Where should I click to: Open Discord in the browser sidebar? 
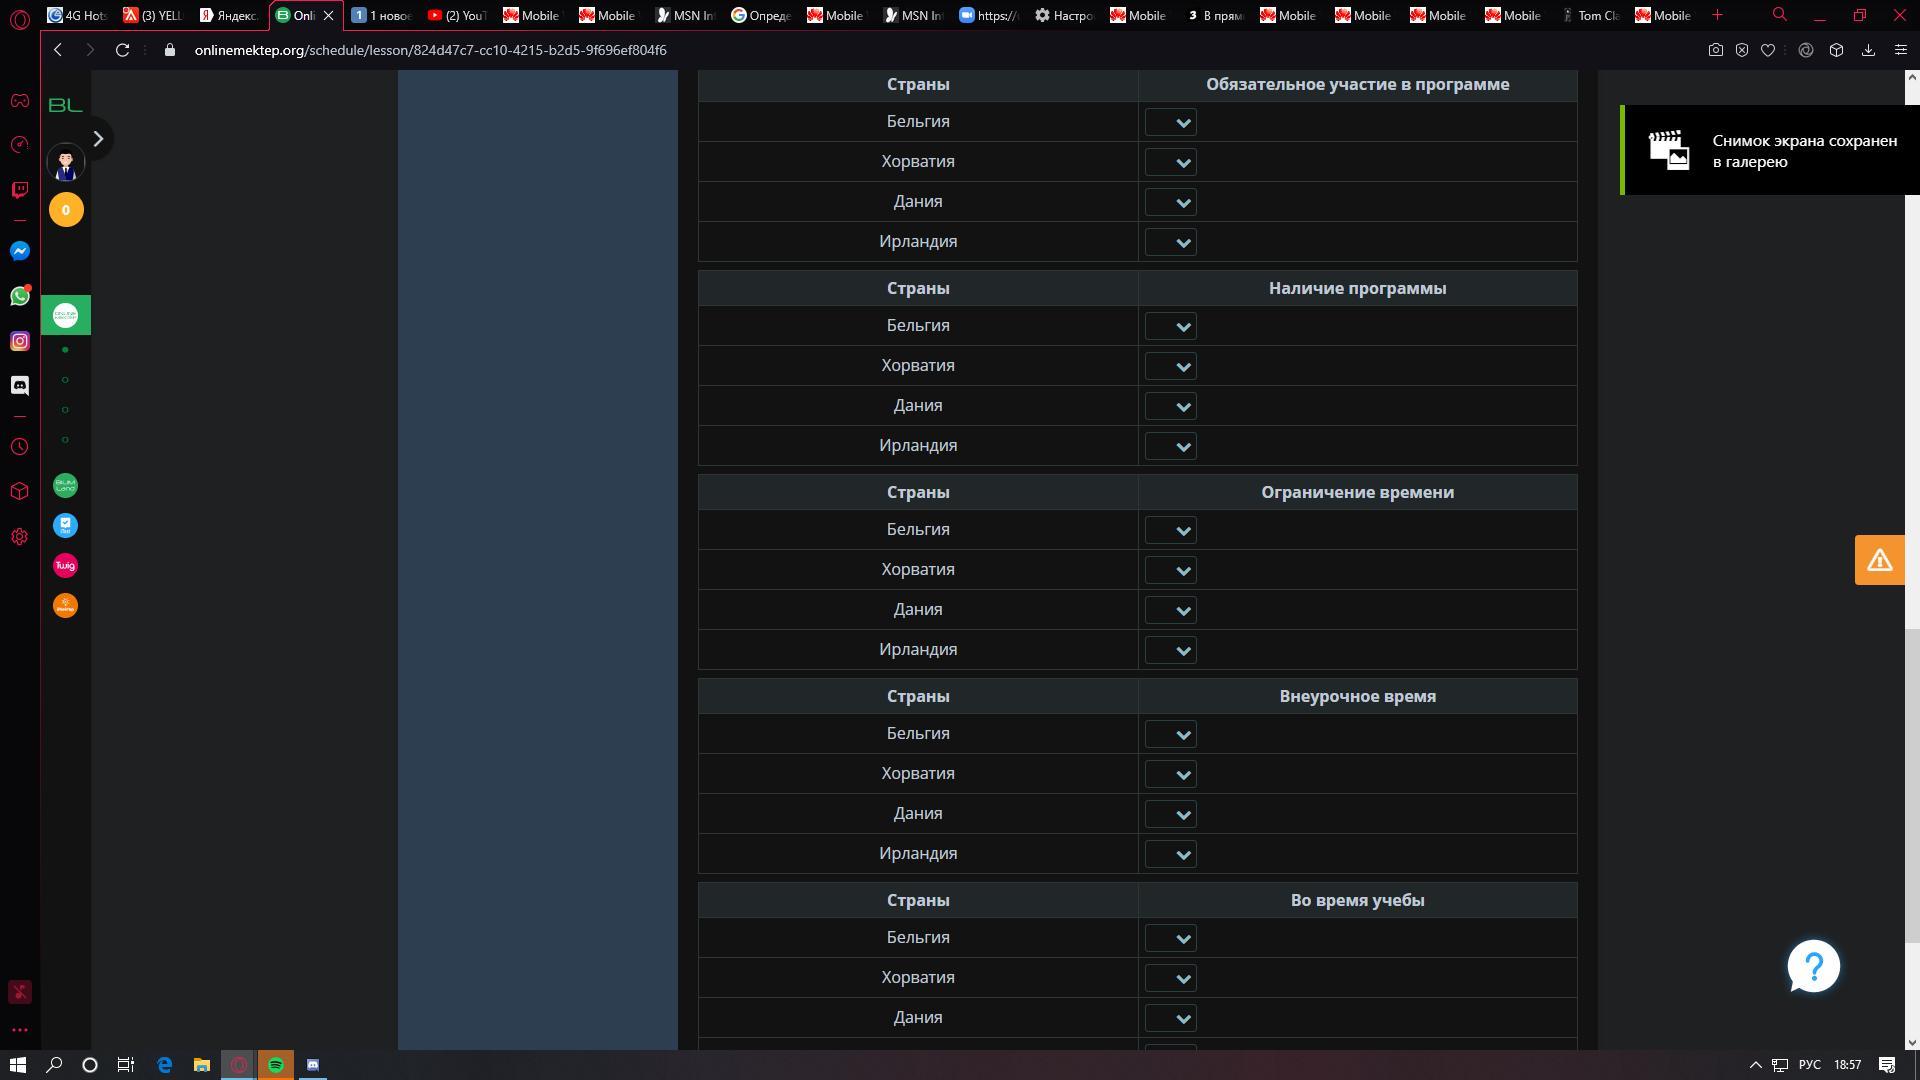click(x=20, y=385)
